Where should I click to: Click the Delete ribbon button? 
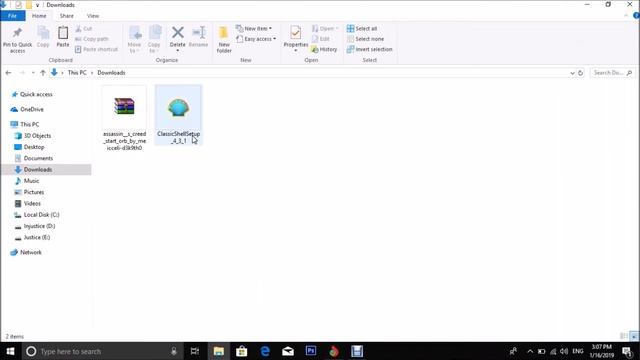[178, 39]
